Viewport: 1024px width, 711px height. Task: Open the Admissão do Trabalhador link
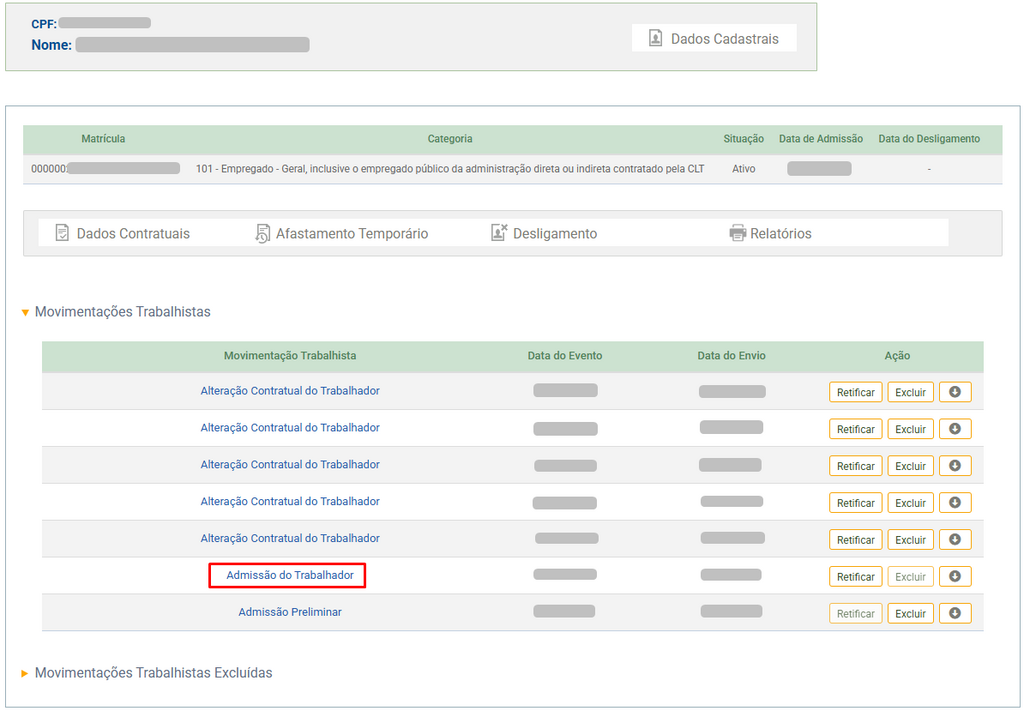pyautogui.click(x=290, y=575)
